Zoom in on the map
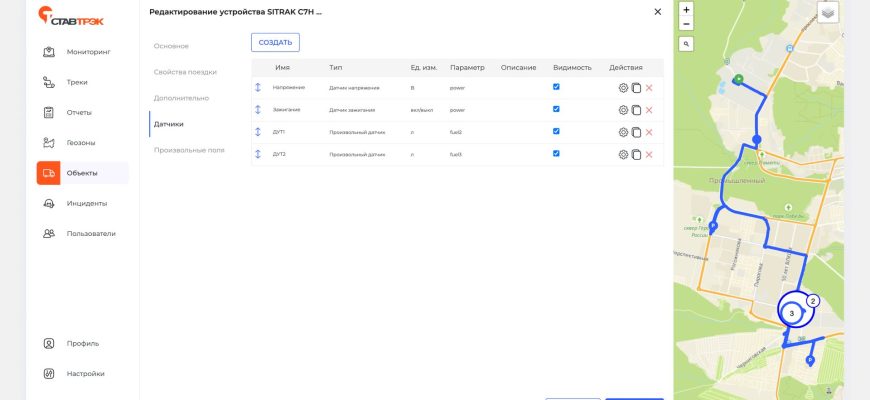The height and width of the screenshot is (400, 870). point(685,9)
